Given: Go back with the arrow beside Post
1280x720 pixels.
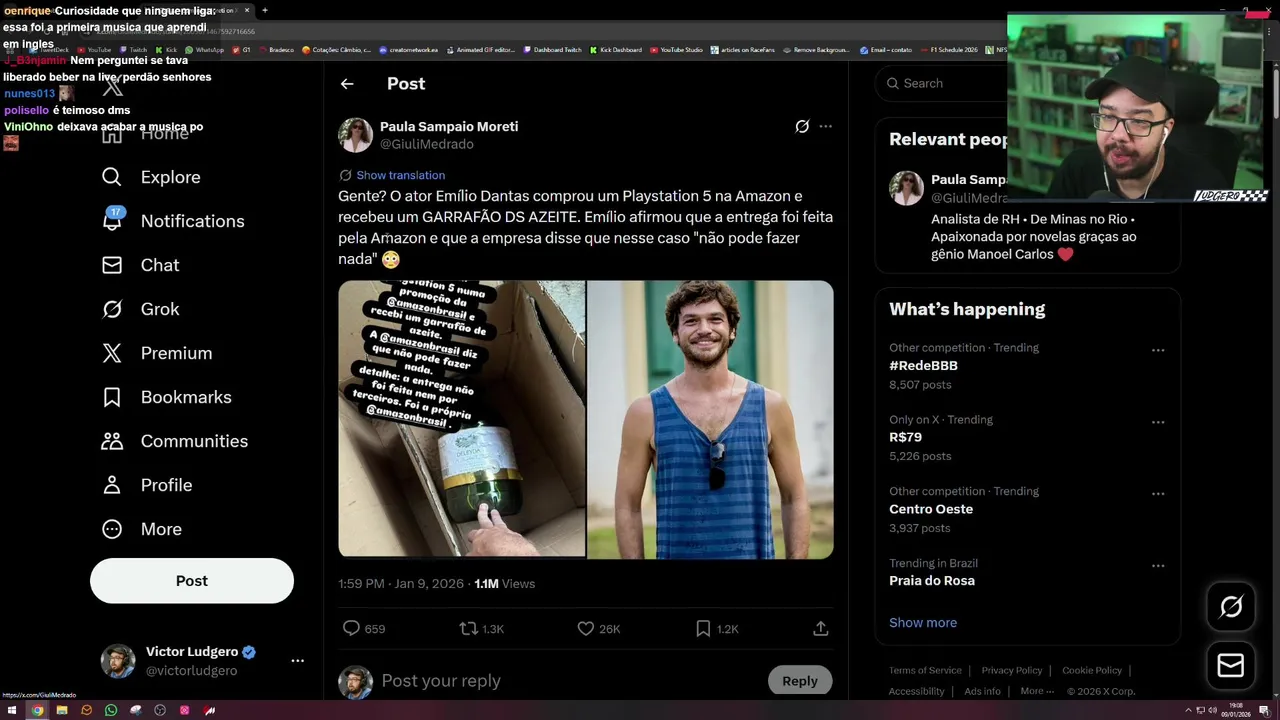Looking at the screenshot, I should click(x=347, y=84).
